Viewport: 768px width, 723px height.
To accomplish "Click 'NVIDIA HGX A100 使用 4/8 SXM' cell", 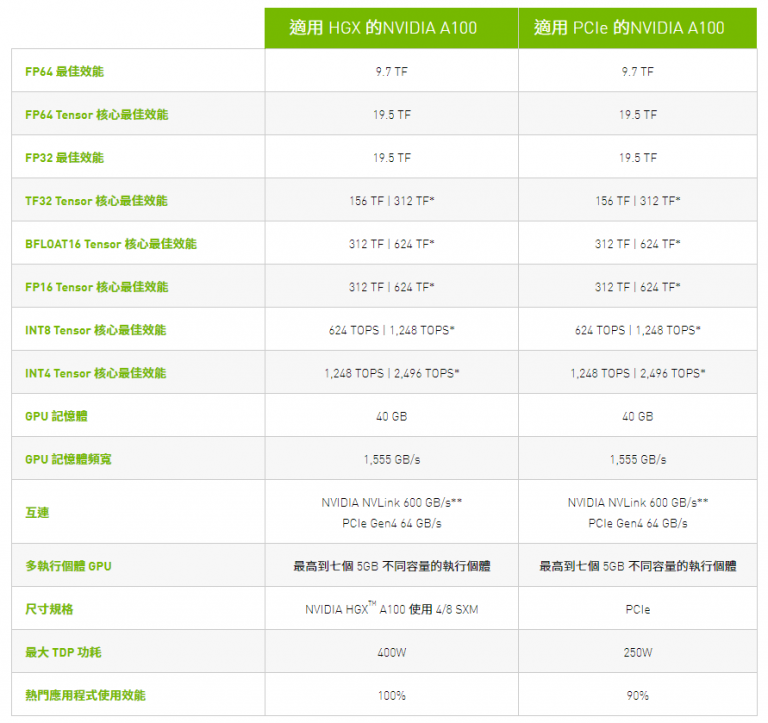I will coord(392,609).
